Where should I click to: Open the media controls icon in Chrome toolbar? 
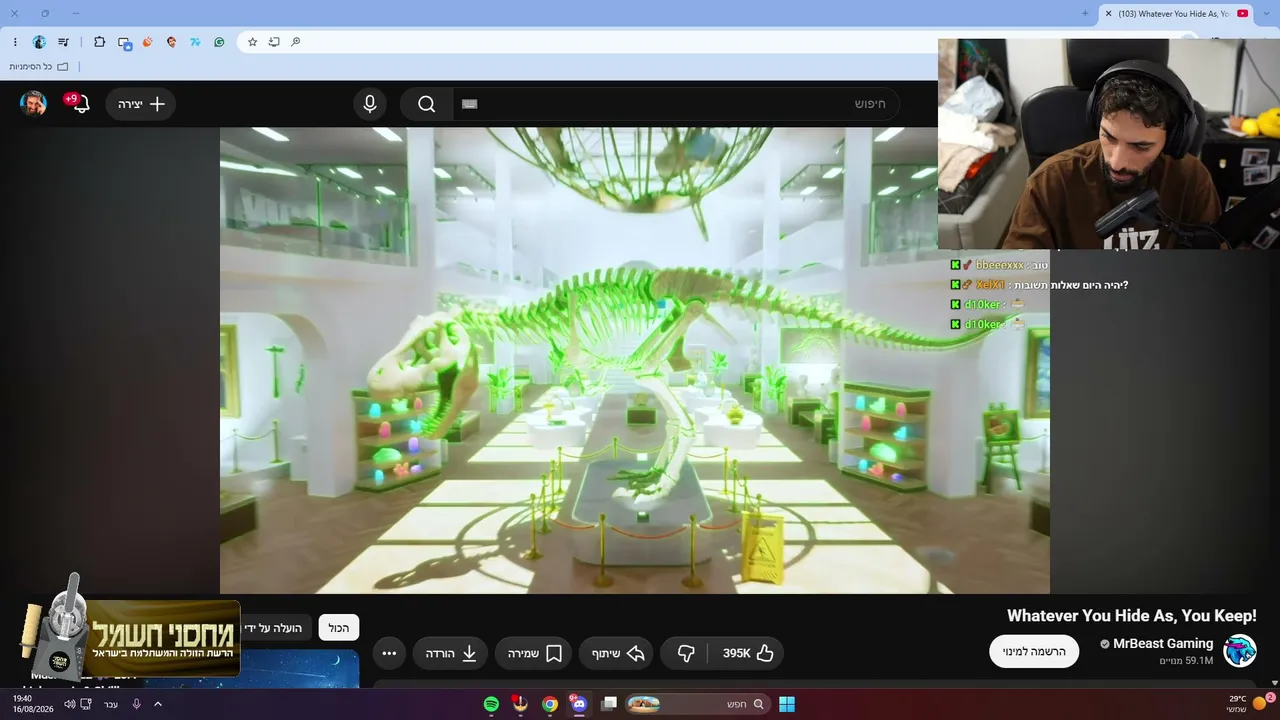click(x=64, y=42)
